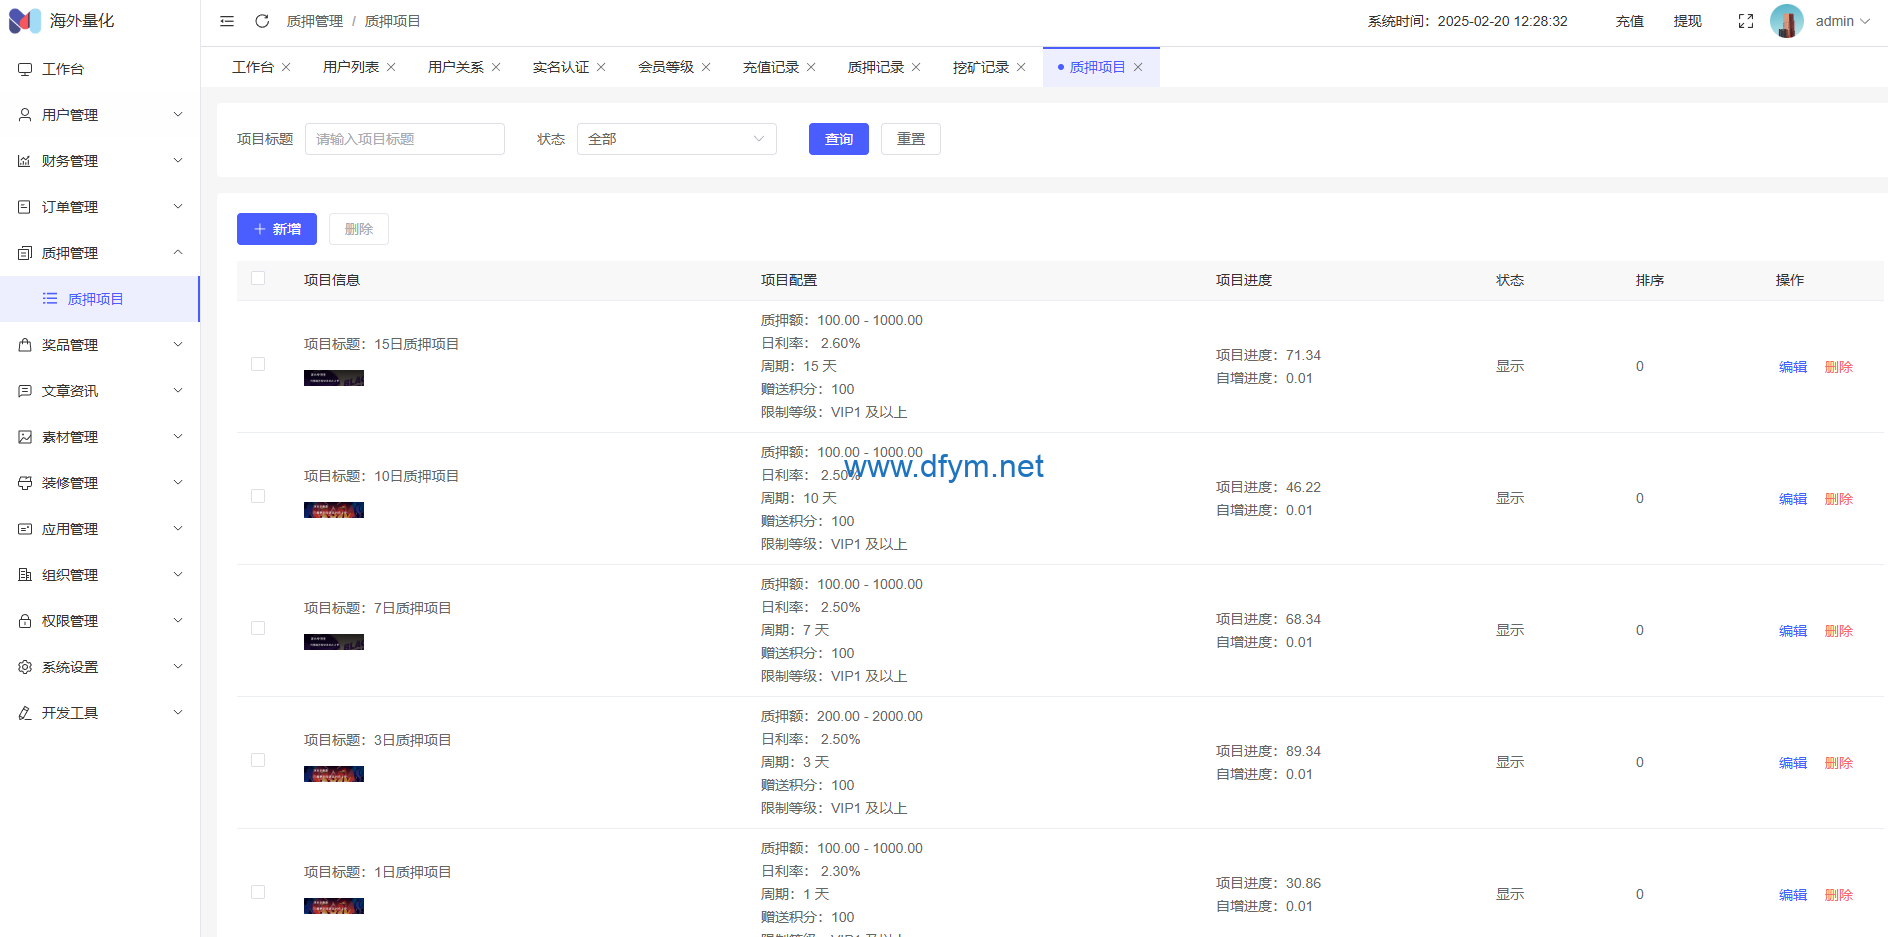Close the 挖矿记录 tab
This screenshot has width=1888, height=937.
(1021, 67)
